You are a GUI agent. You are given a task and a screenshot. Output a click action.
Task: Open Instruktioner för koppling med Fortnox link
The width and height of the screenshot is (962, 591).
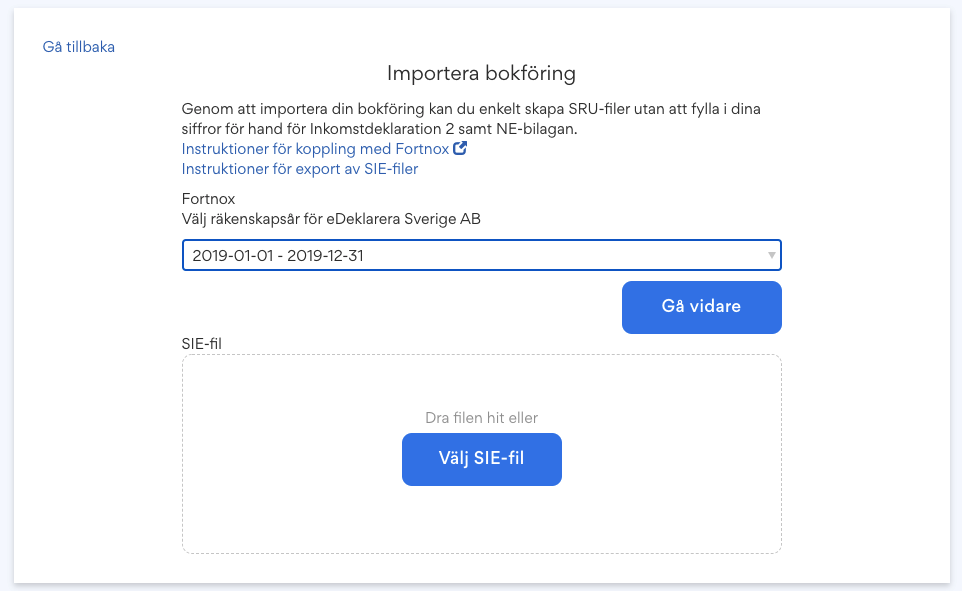pyautogui.click(x=315, y=149)
